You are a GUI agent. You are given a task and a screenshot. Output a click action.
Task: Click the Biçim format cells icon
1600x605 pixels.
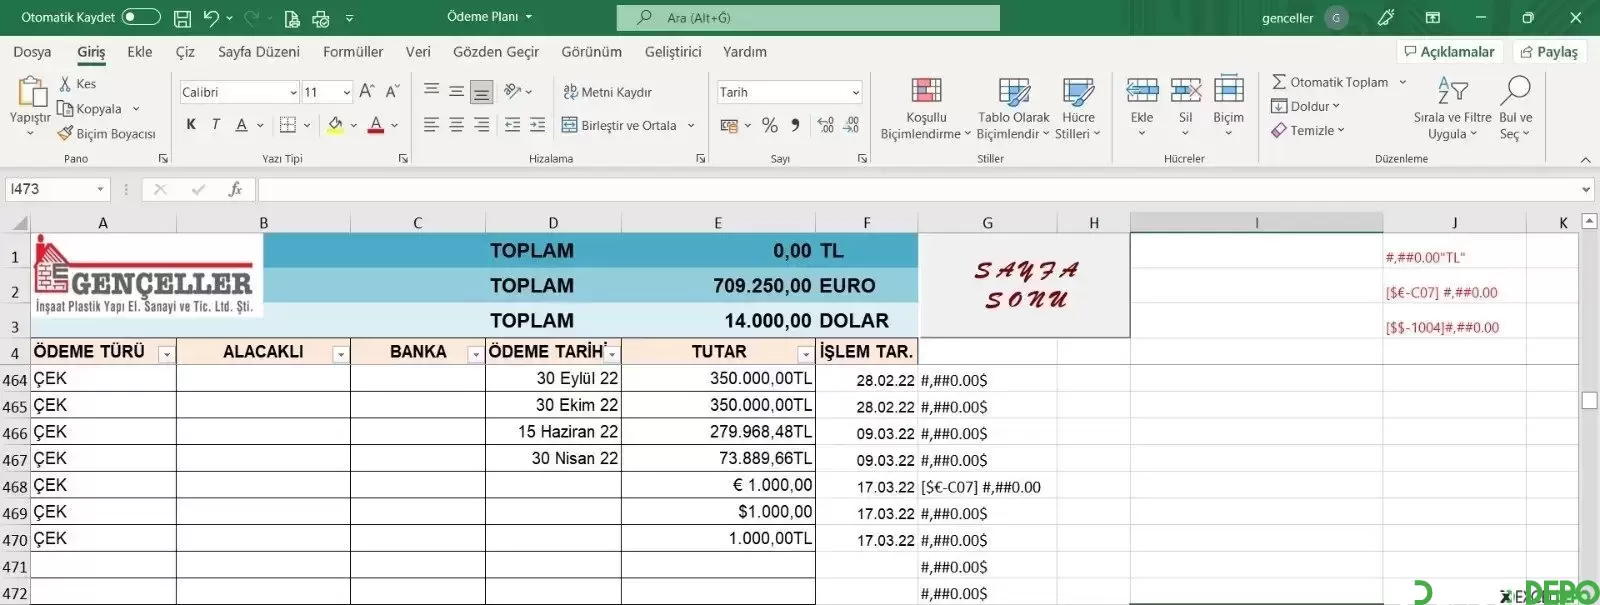(x=1229, y=91)
